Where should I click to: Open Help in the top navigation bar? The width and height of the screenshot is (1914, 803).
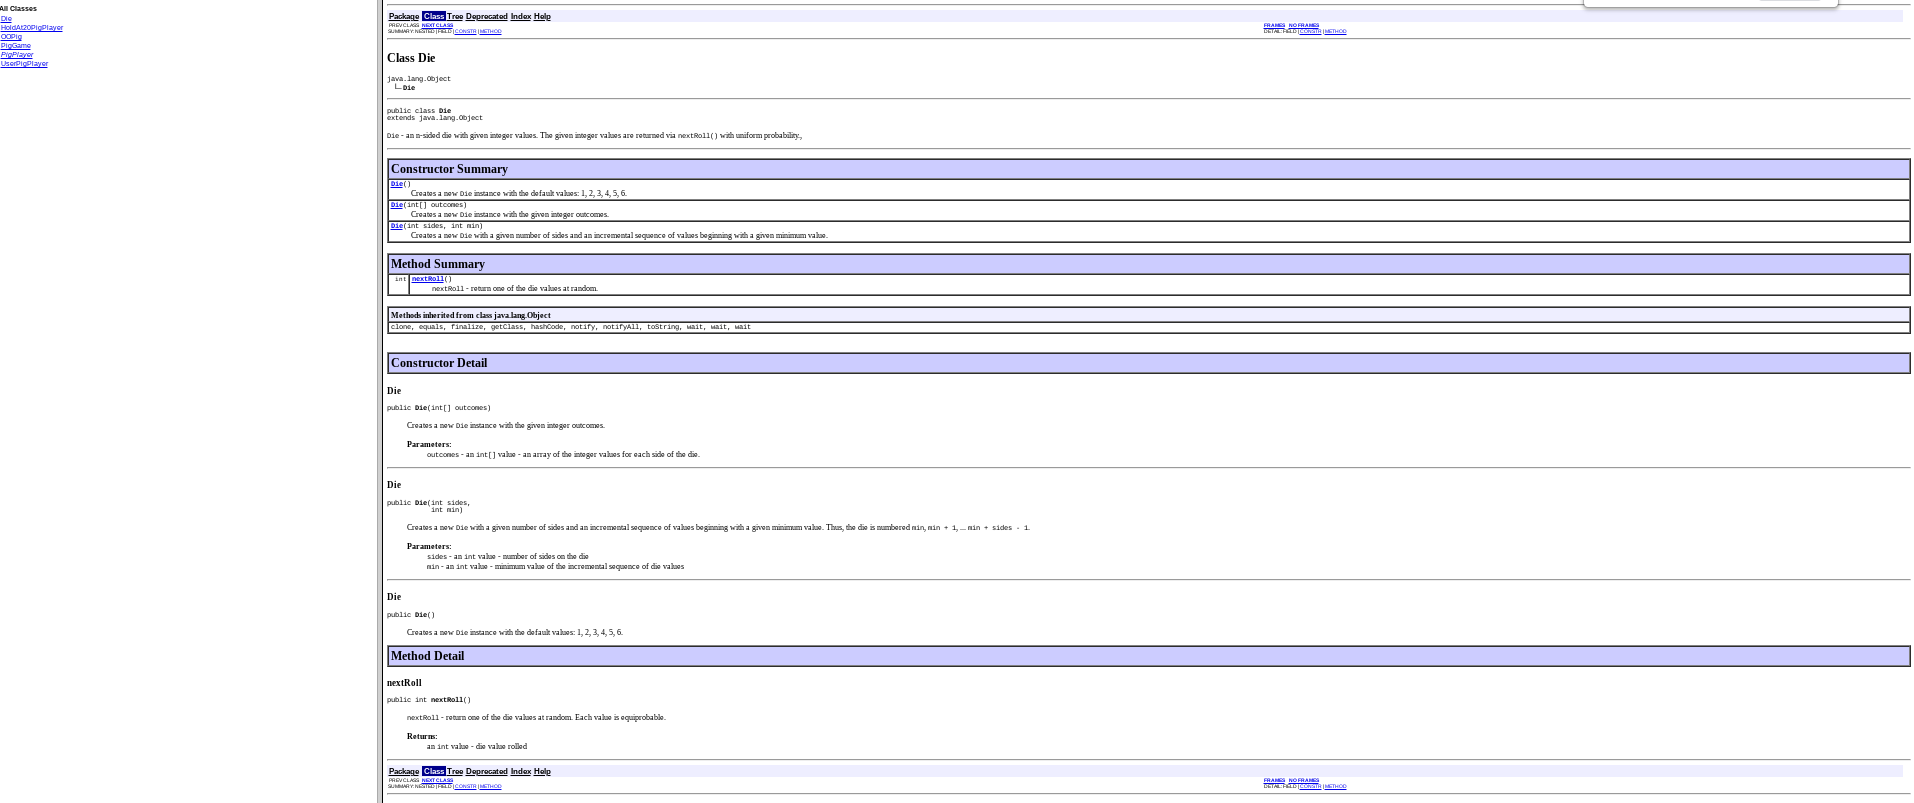point(542,16)
